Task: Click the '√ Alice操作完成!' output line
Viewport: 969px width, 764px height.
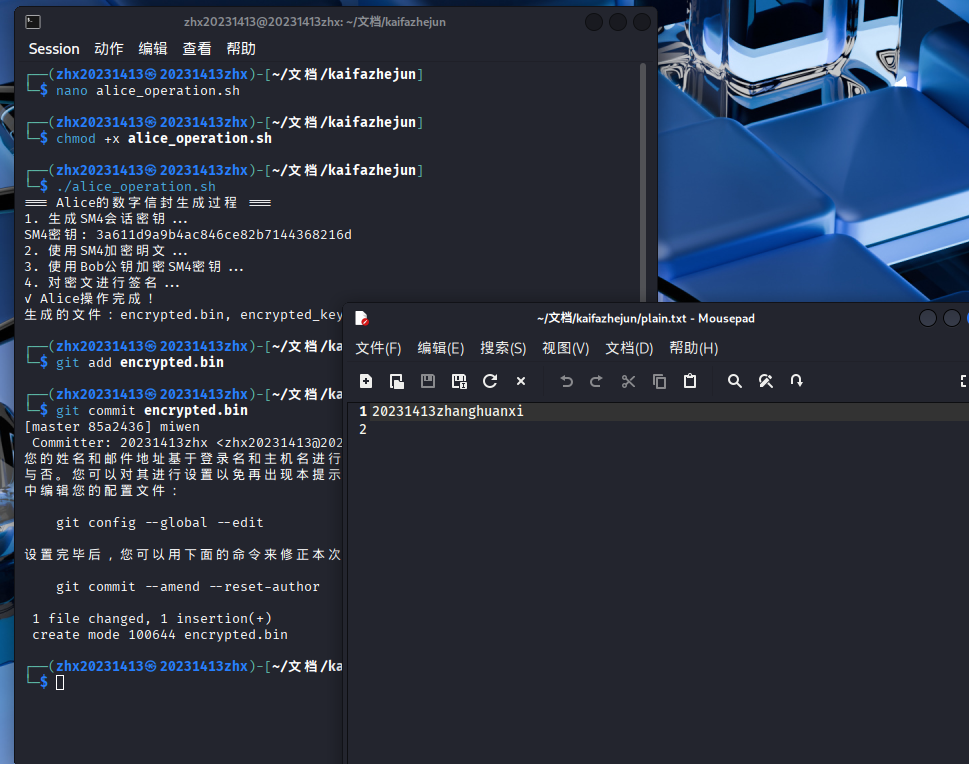Action: (x=90, y=299)
